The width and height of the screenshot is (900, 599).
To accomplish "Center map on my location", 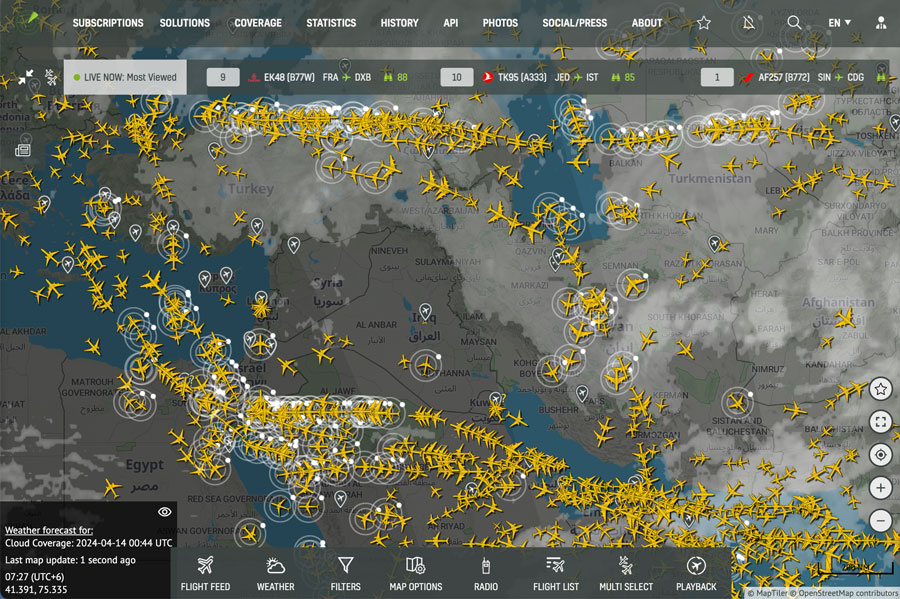I will click(x=880, y=455).
